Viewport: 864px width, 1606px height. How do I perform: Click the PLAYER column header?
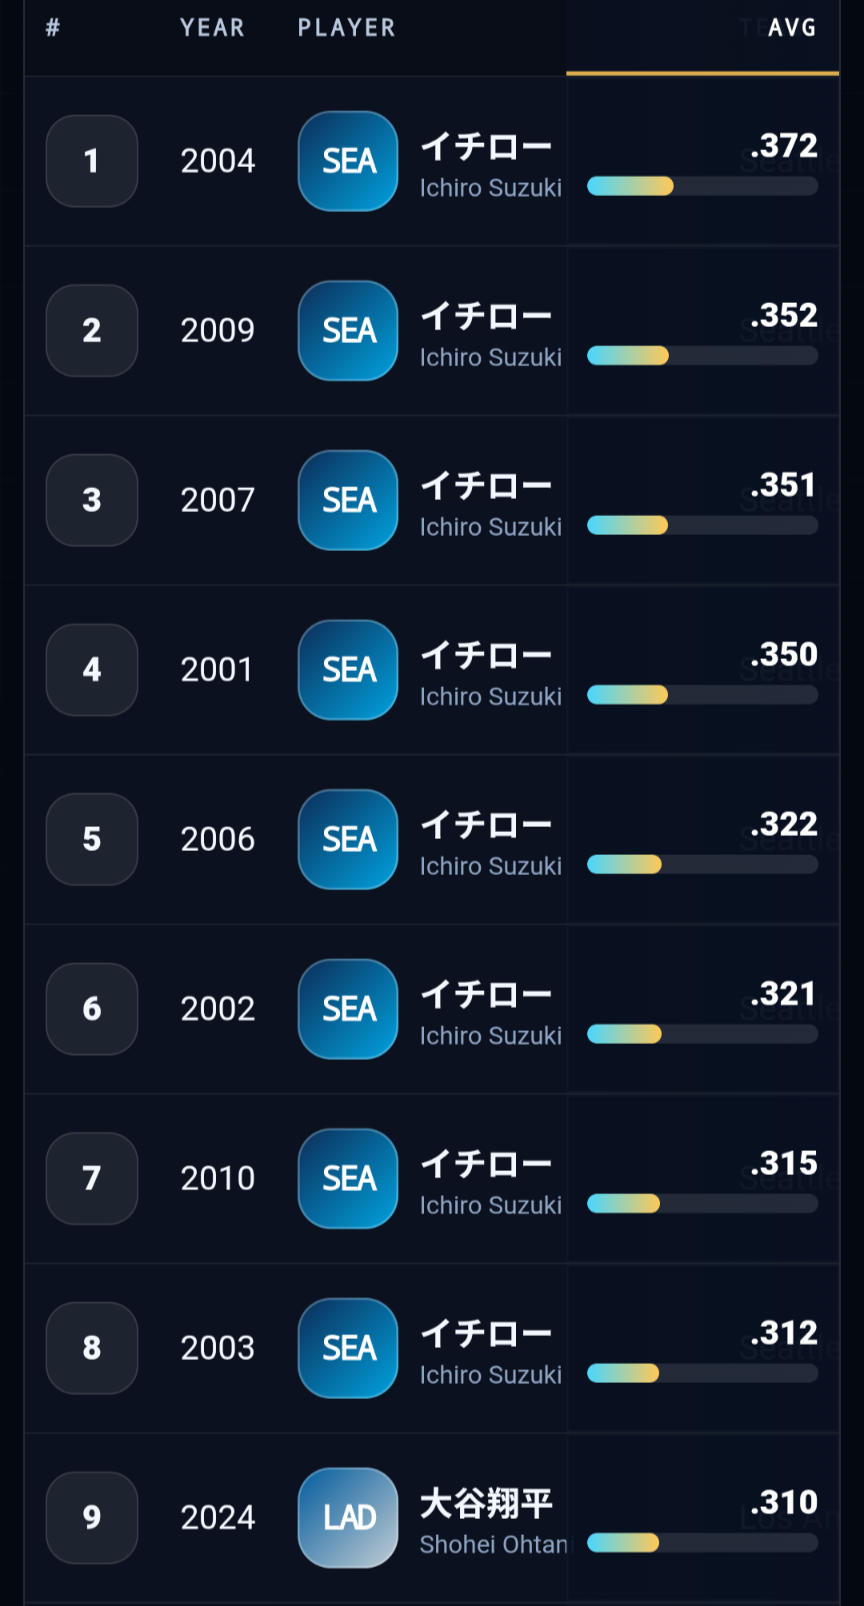346,28
